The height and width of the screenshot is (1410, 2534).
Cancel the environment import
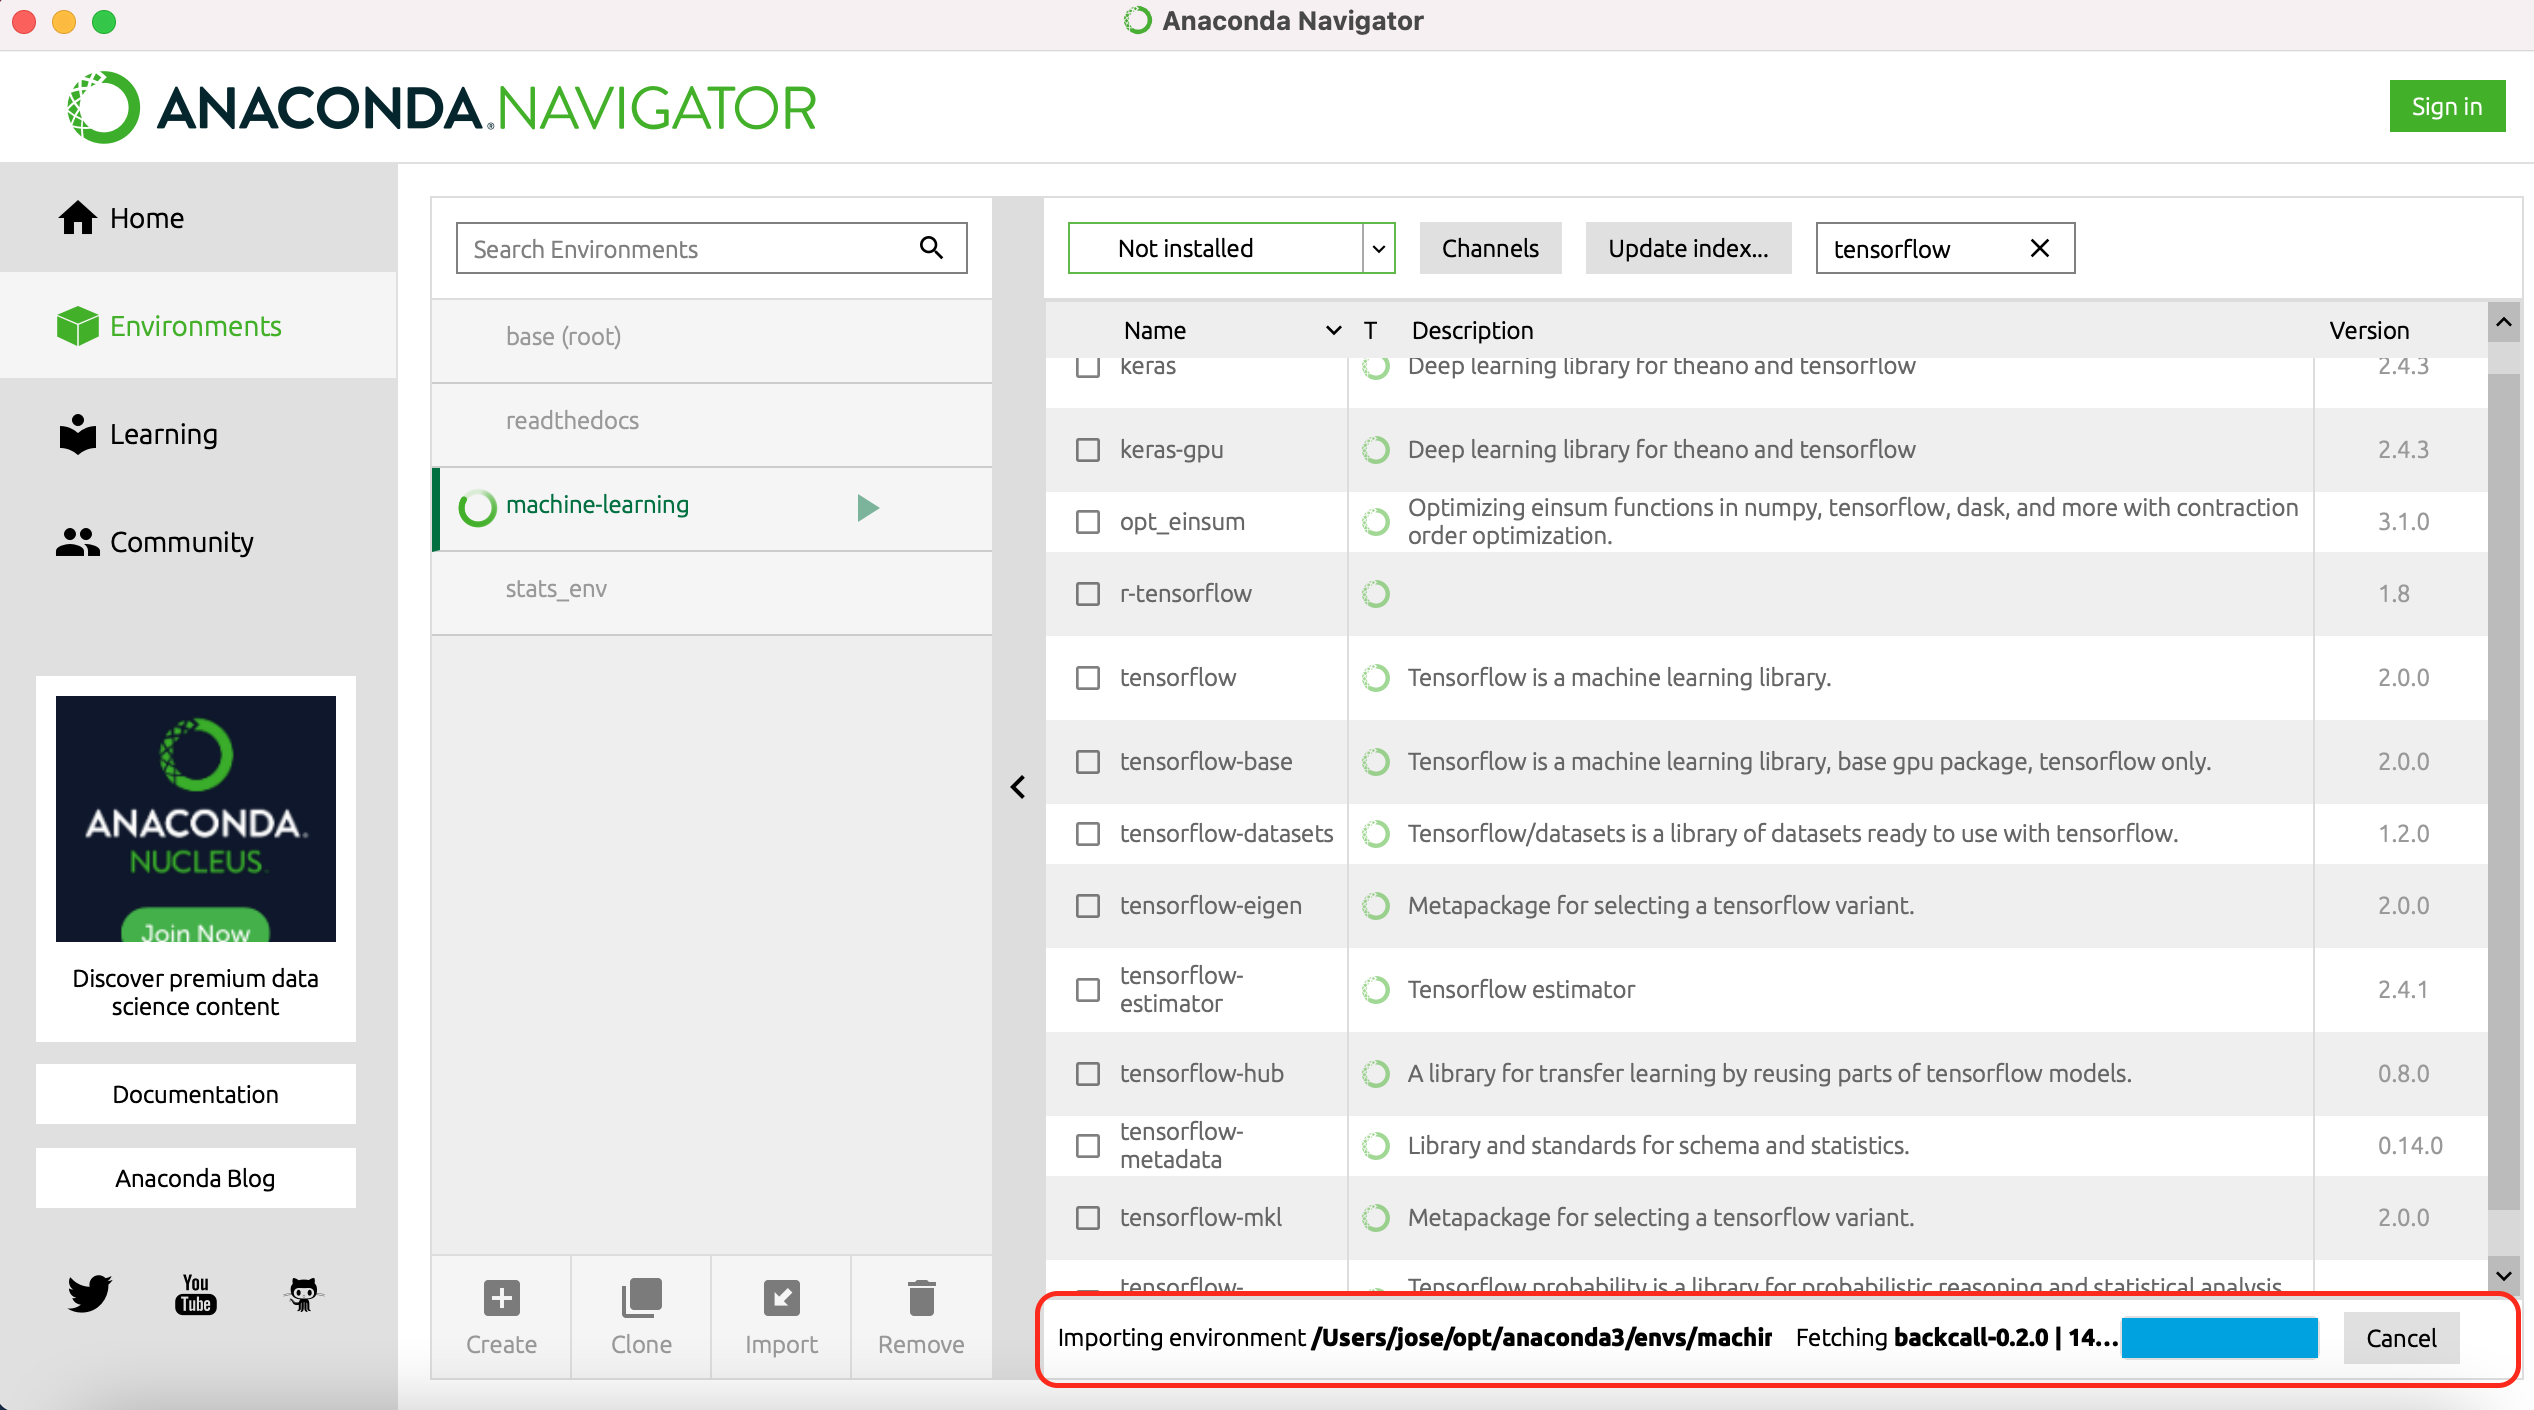[x=2401, y=1338]
